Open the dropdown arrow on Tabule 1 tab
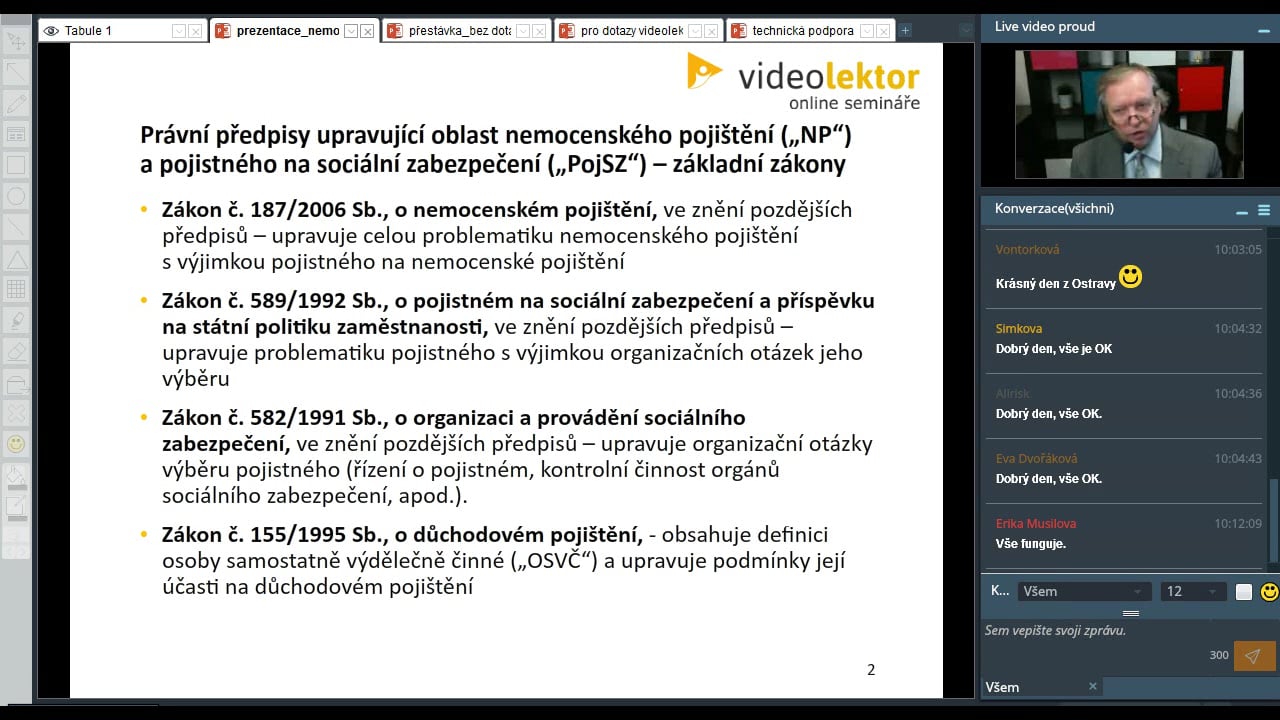 coord(179,31)
